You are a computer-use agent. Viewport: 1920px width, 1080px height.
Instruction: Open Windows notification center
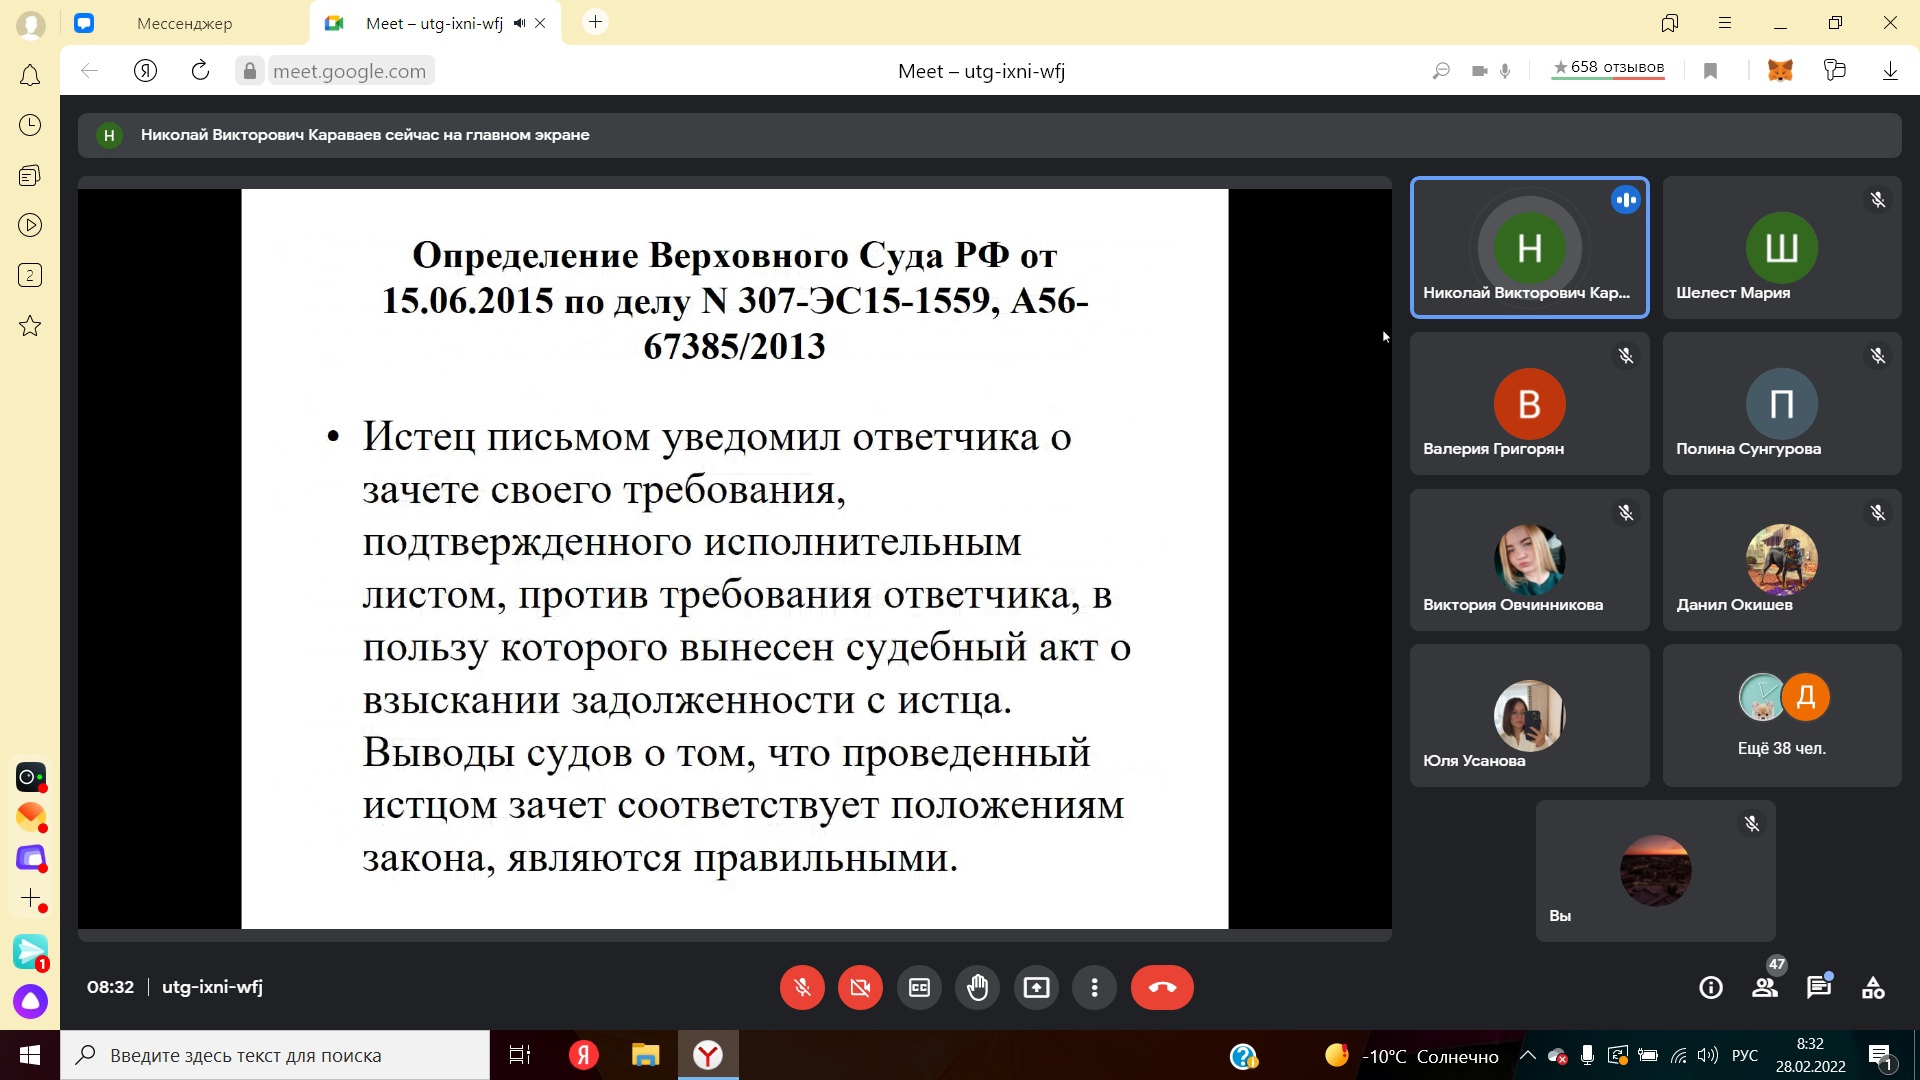[x=1880, y=1056]
